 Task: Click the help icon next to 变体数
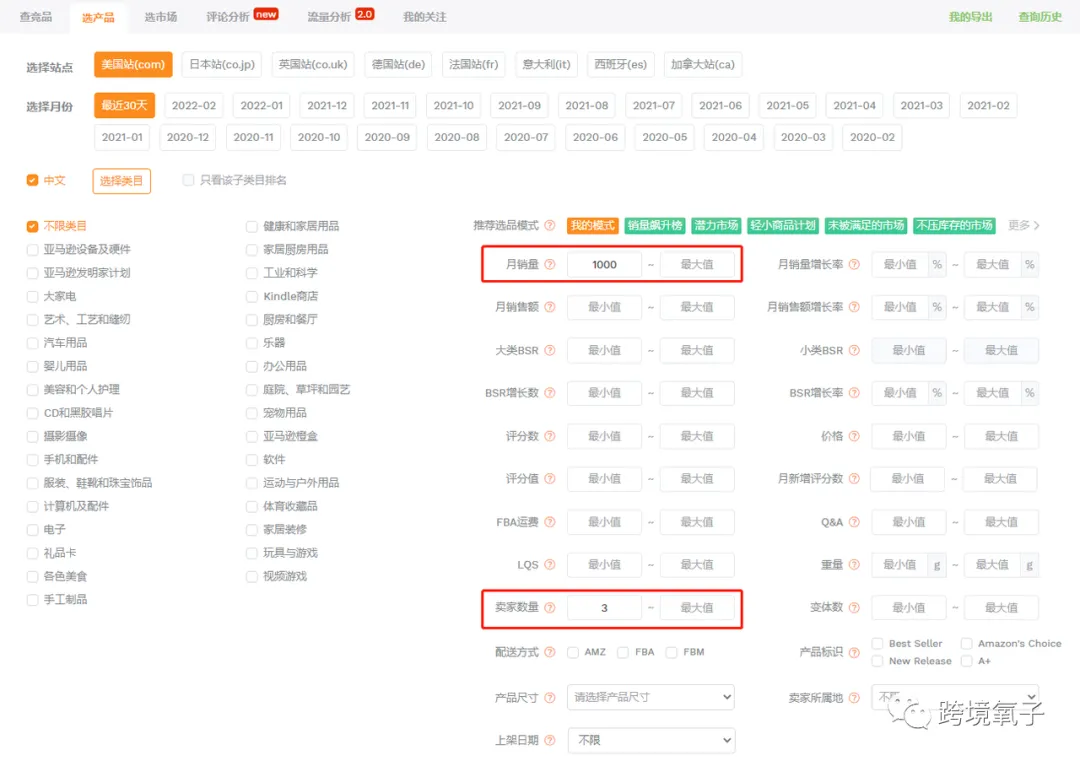tap(854, 607)
